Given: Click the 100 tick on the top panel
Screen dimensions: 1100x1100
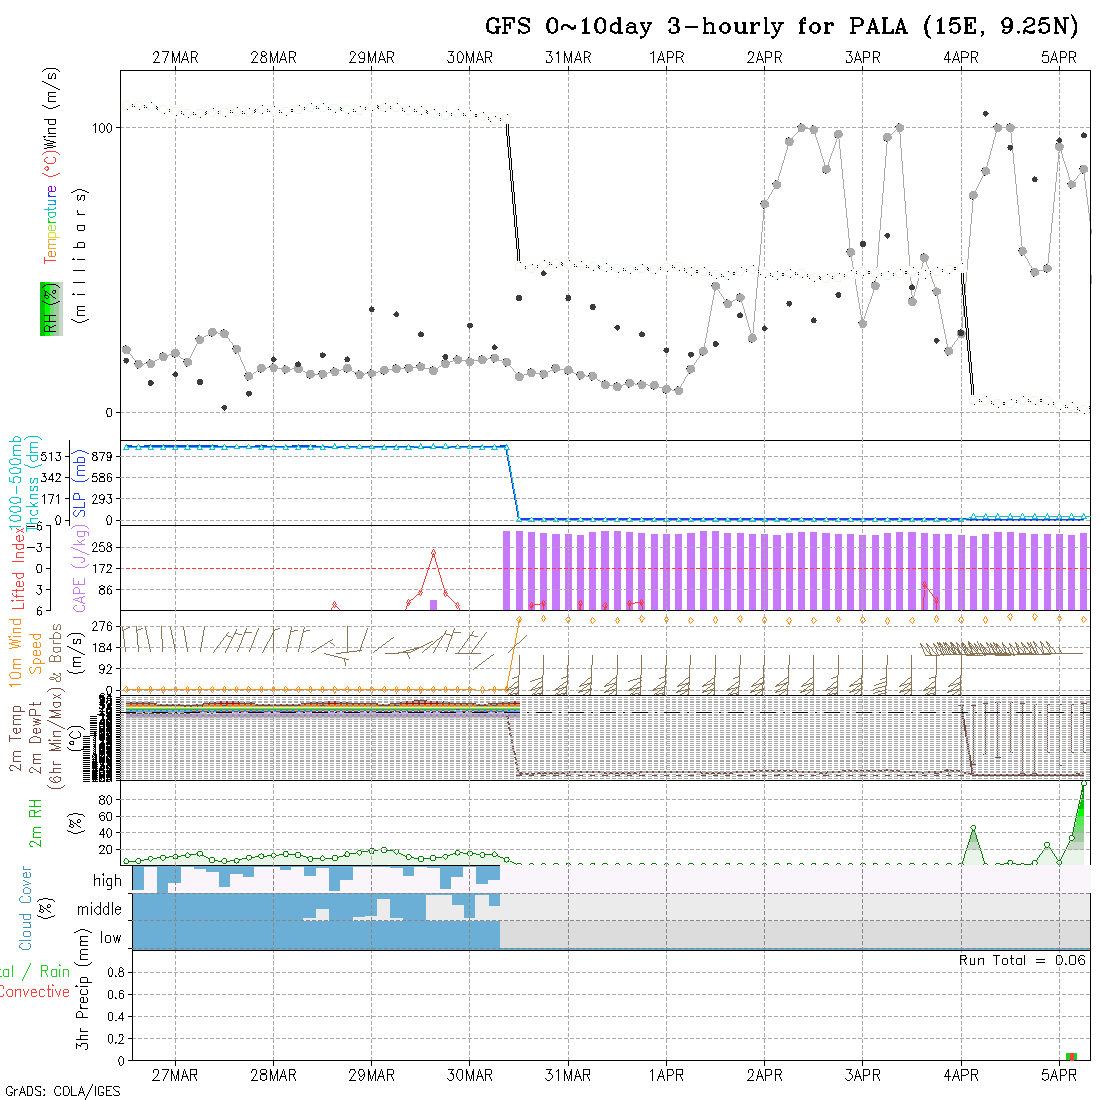Looking at the screenshot, I should [x=103, y=128].
